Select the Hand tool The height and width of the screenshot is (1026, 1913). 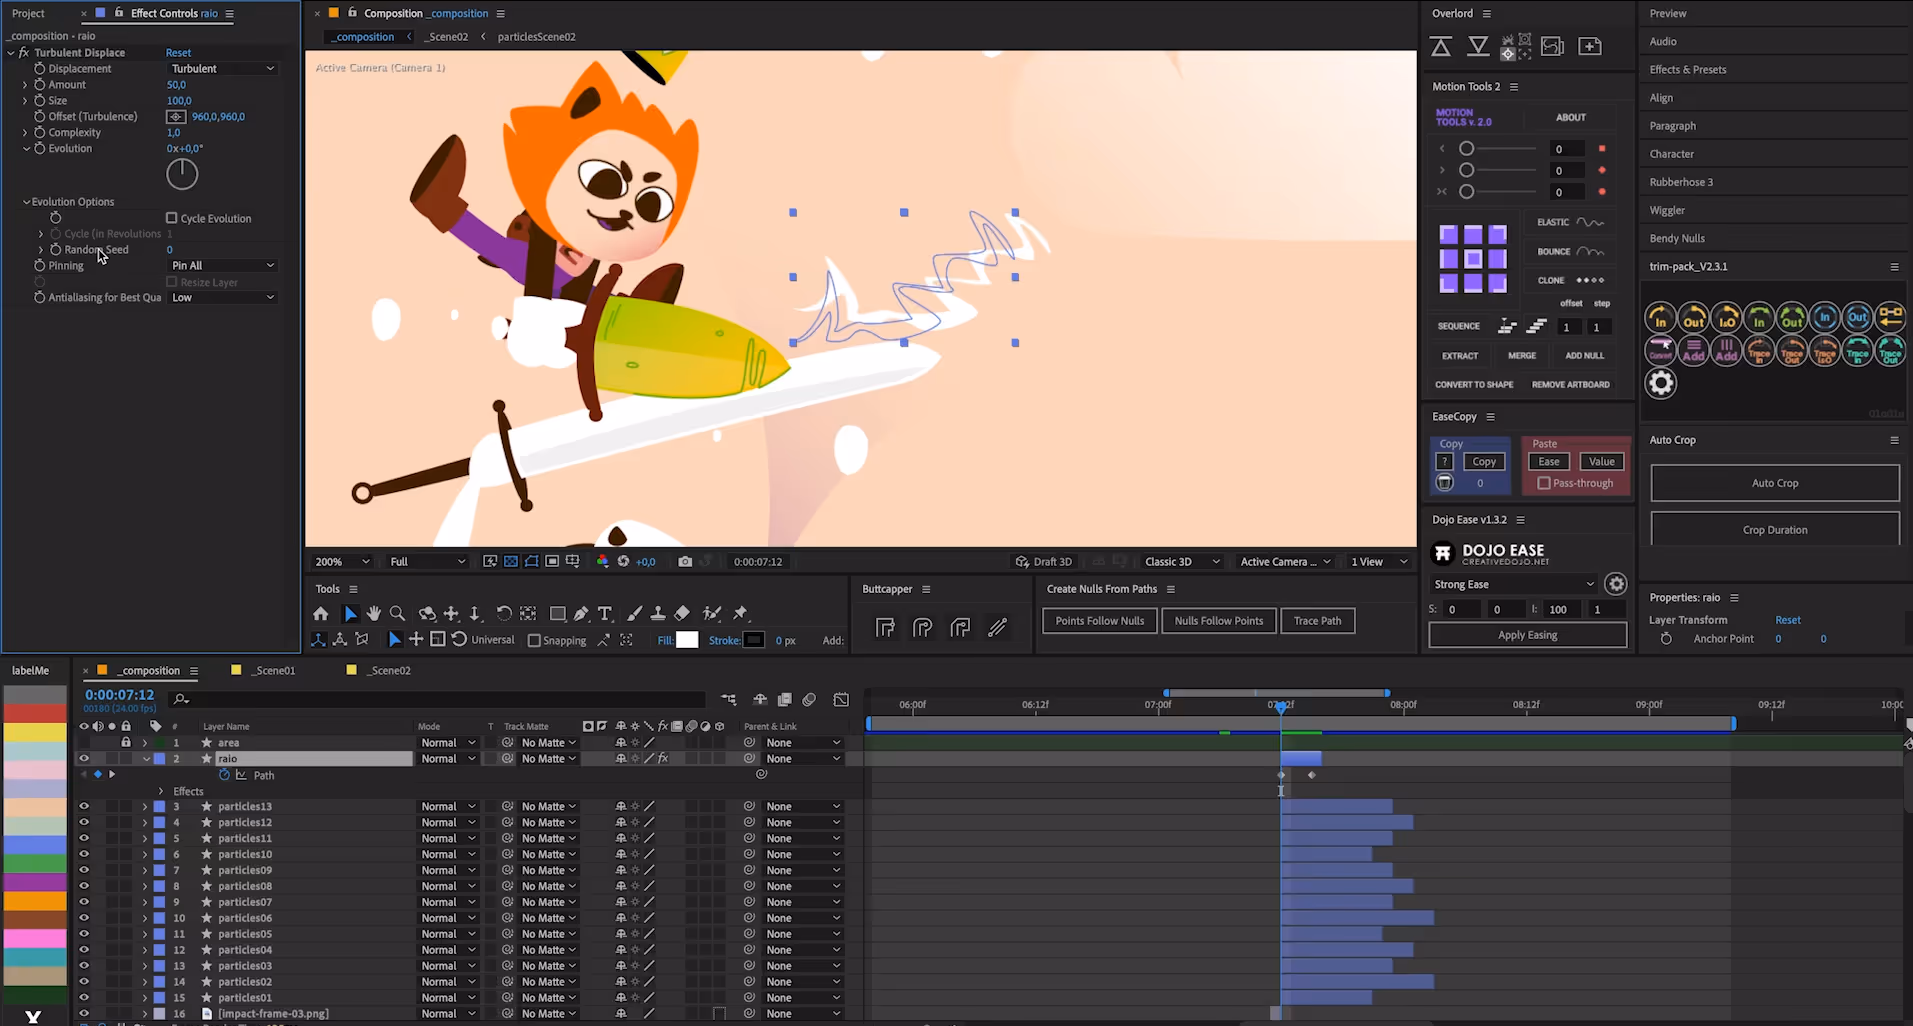[x=374, y=614]
